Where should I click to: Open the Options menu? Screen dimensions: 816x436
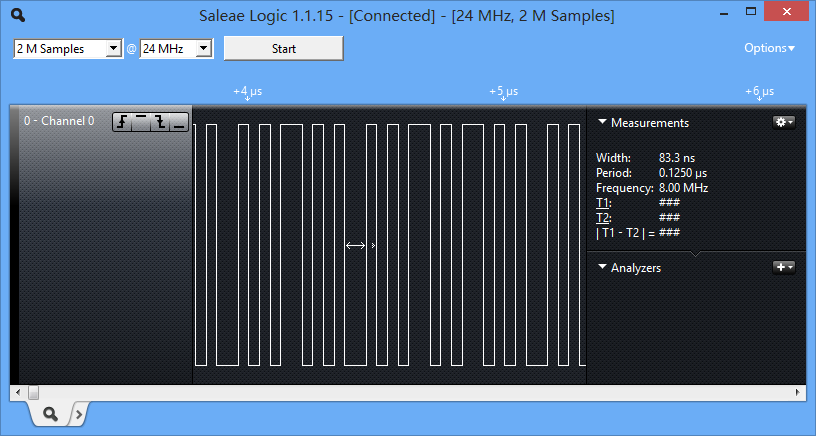click(x=769, y=48)
